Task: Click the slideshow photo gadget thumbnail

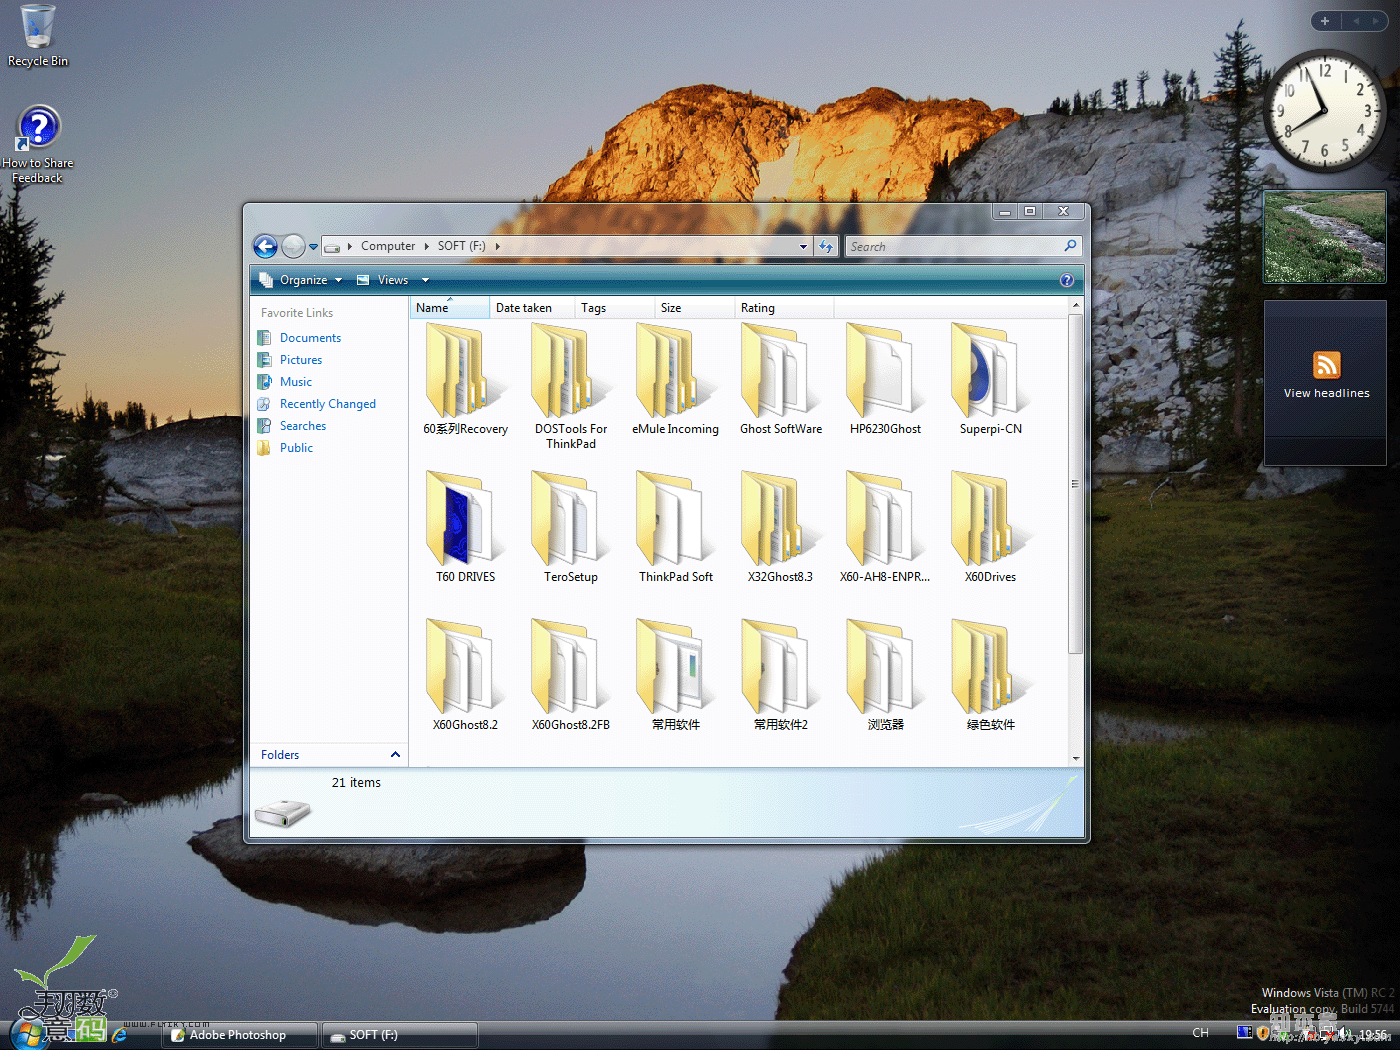Action: tap(1325, 237)
